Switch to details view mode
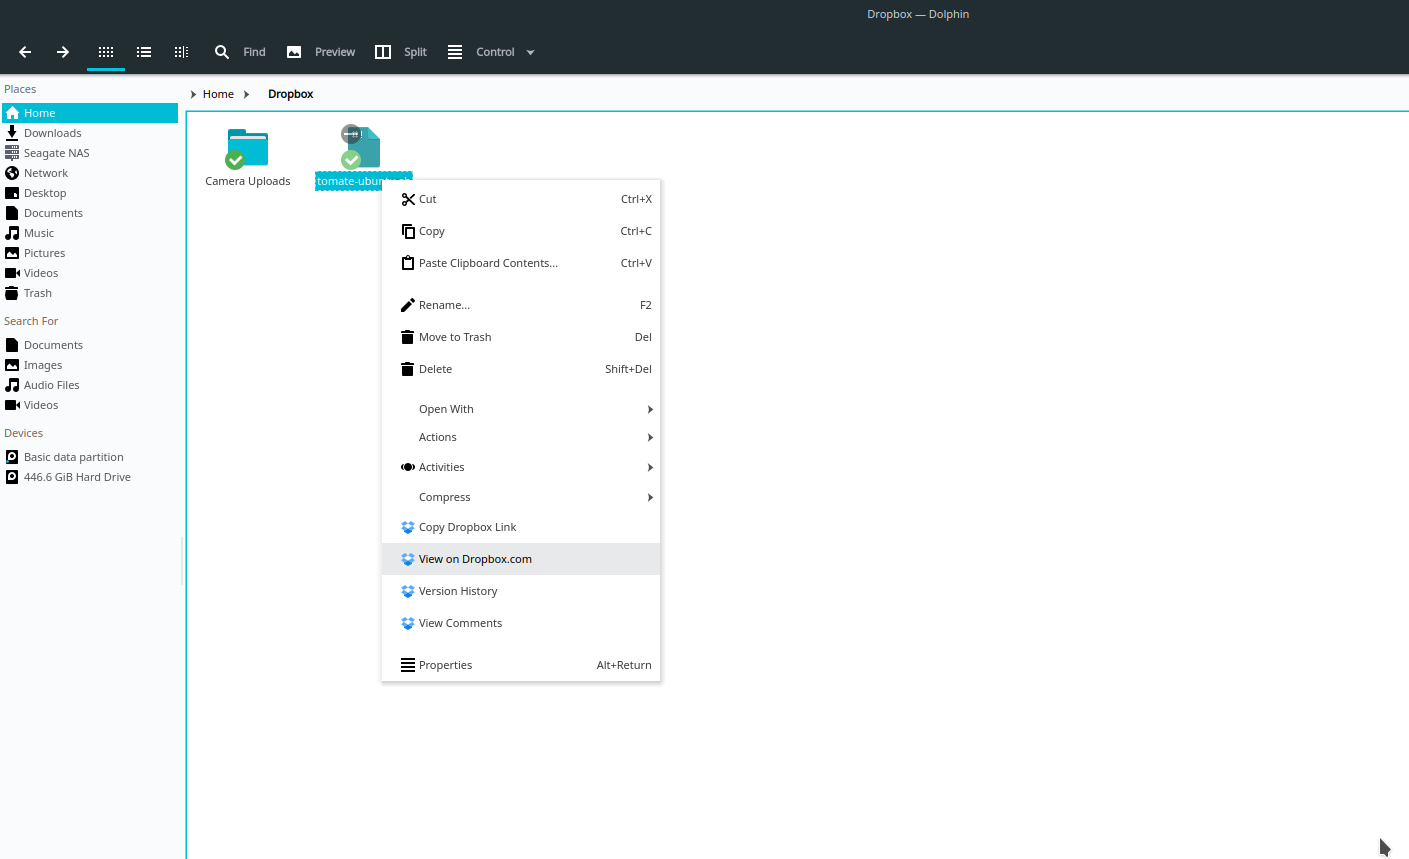 pos(181,51)
